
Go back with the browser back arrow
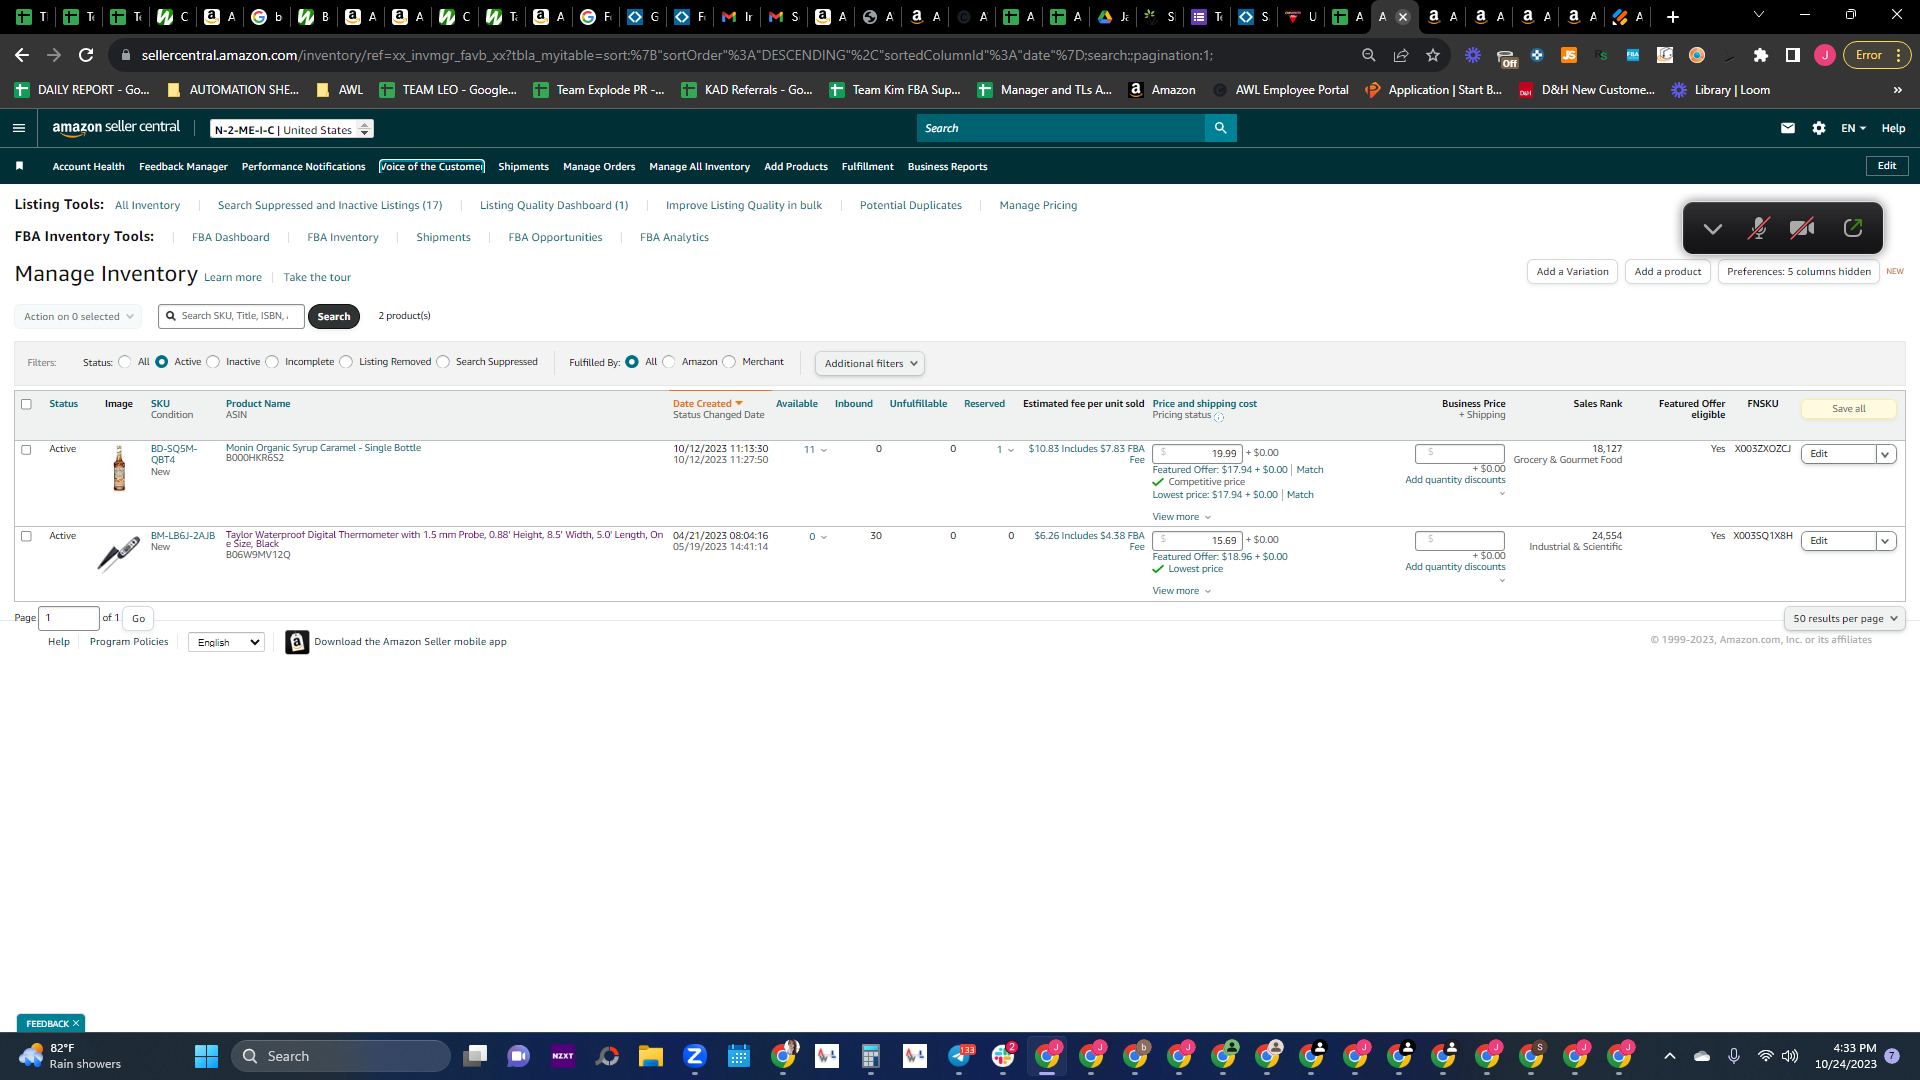[x=22, y=55]
